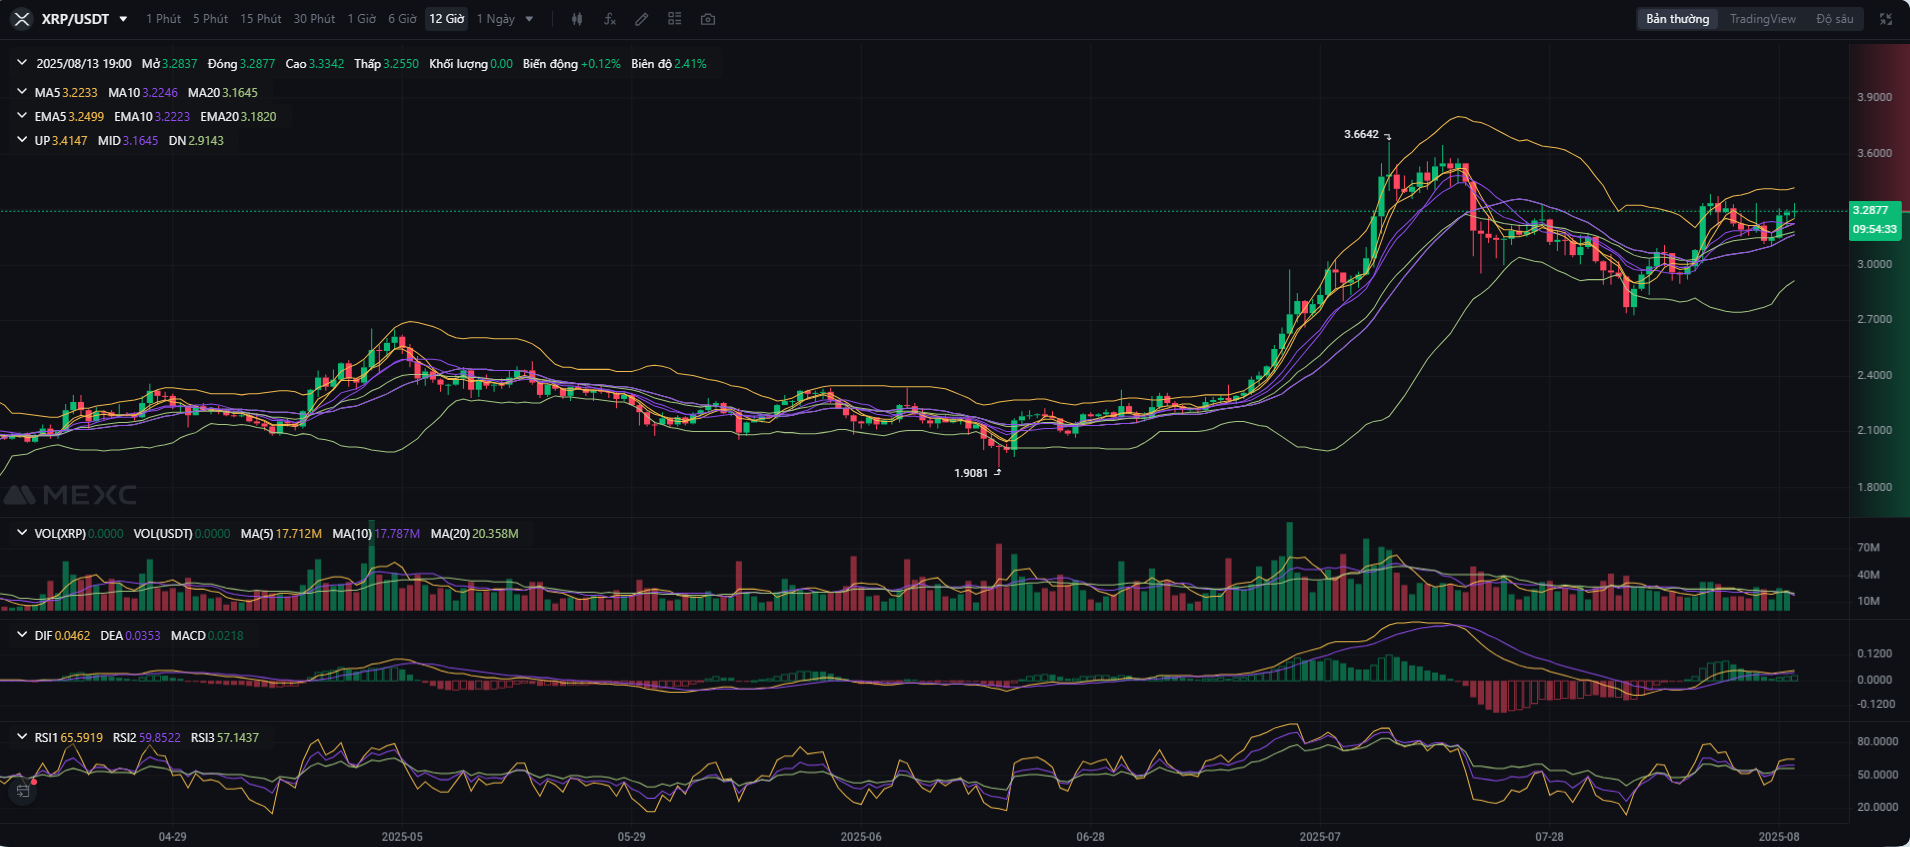Viewport: 1910px width, 847px height.
Task: Switch to TradingView chart mode
Action: [x=1762, y=19]
